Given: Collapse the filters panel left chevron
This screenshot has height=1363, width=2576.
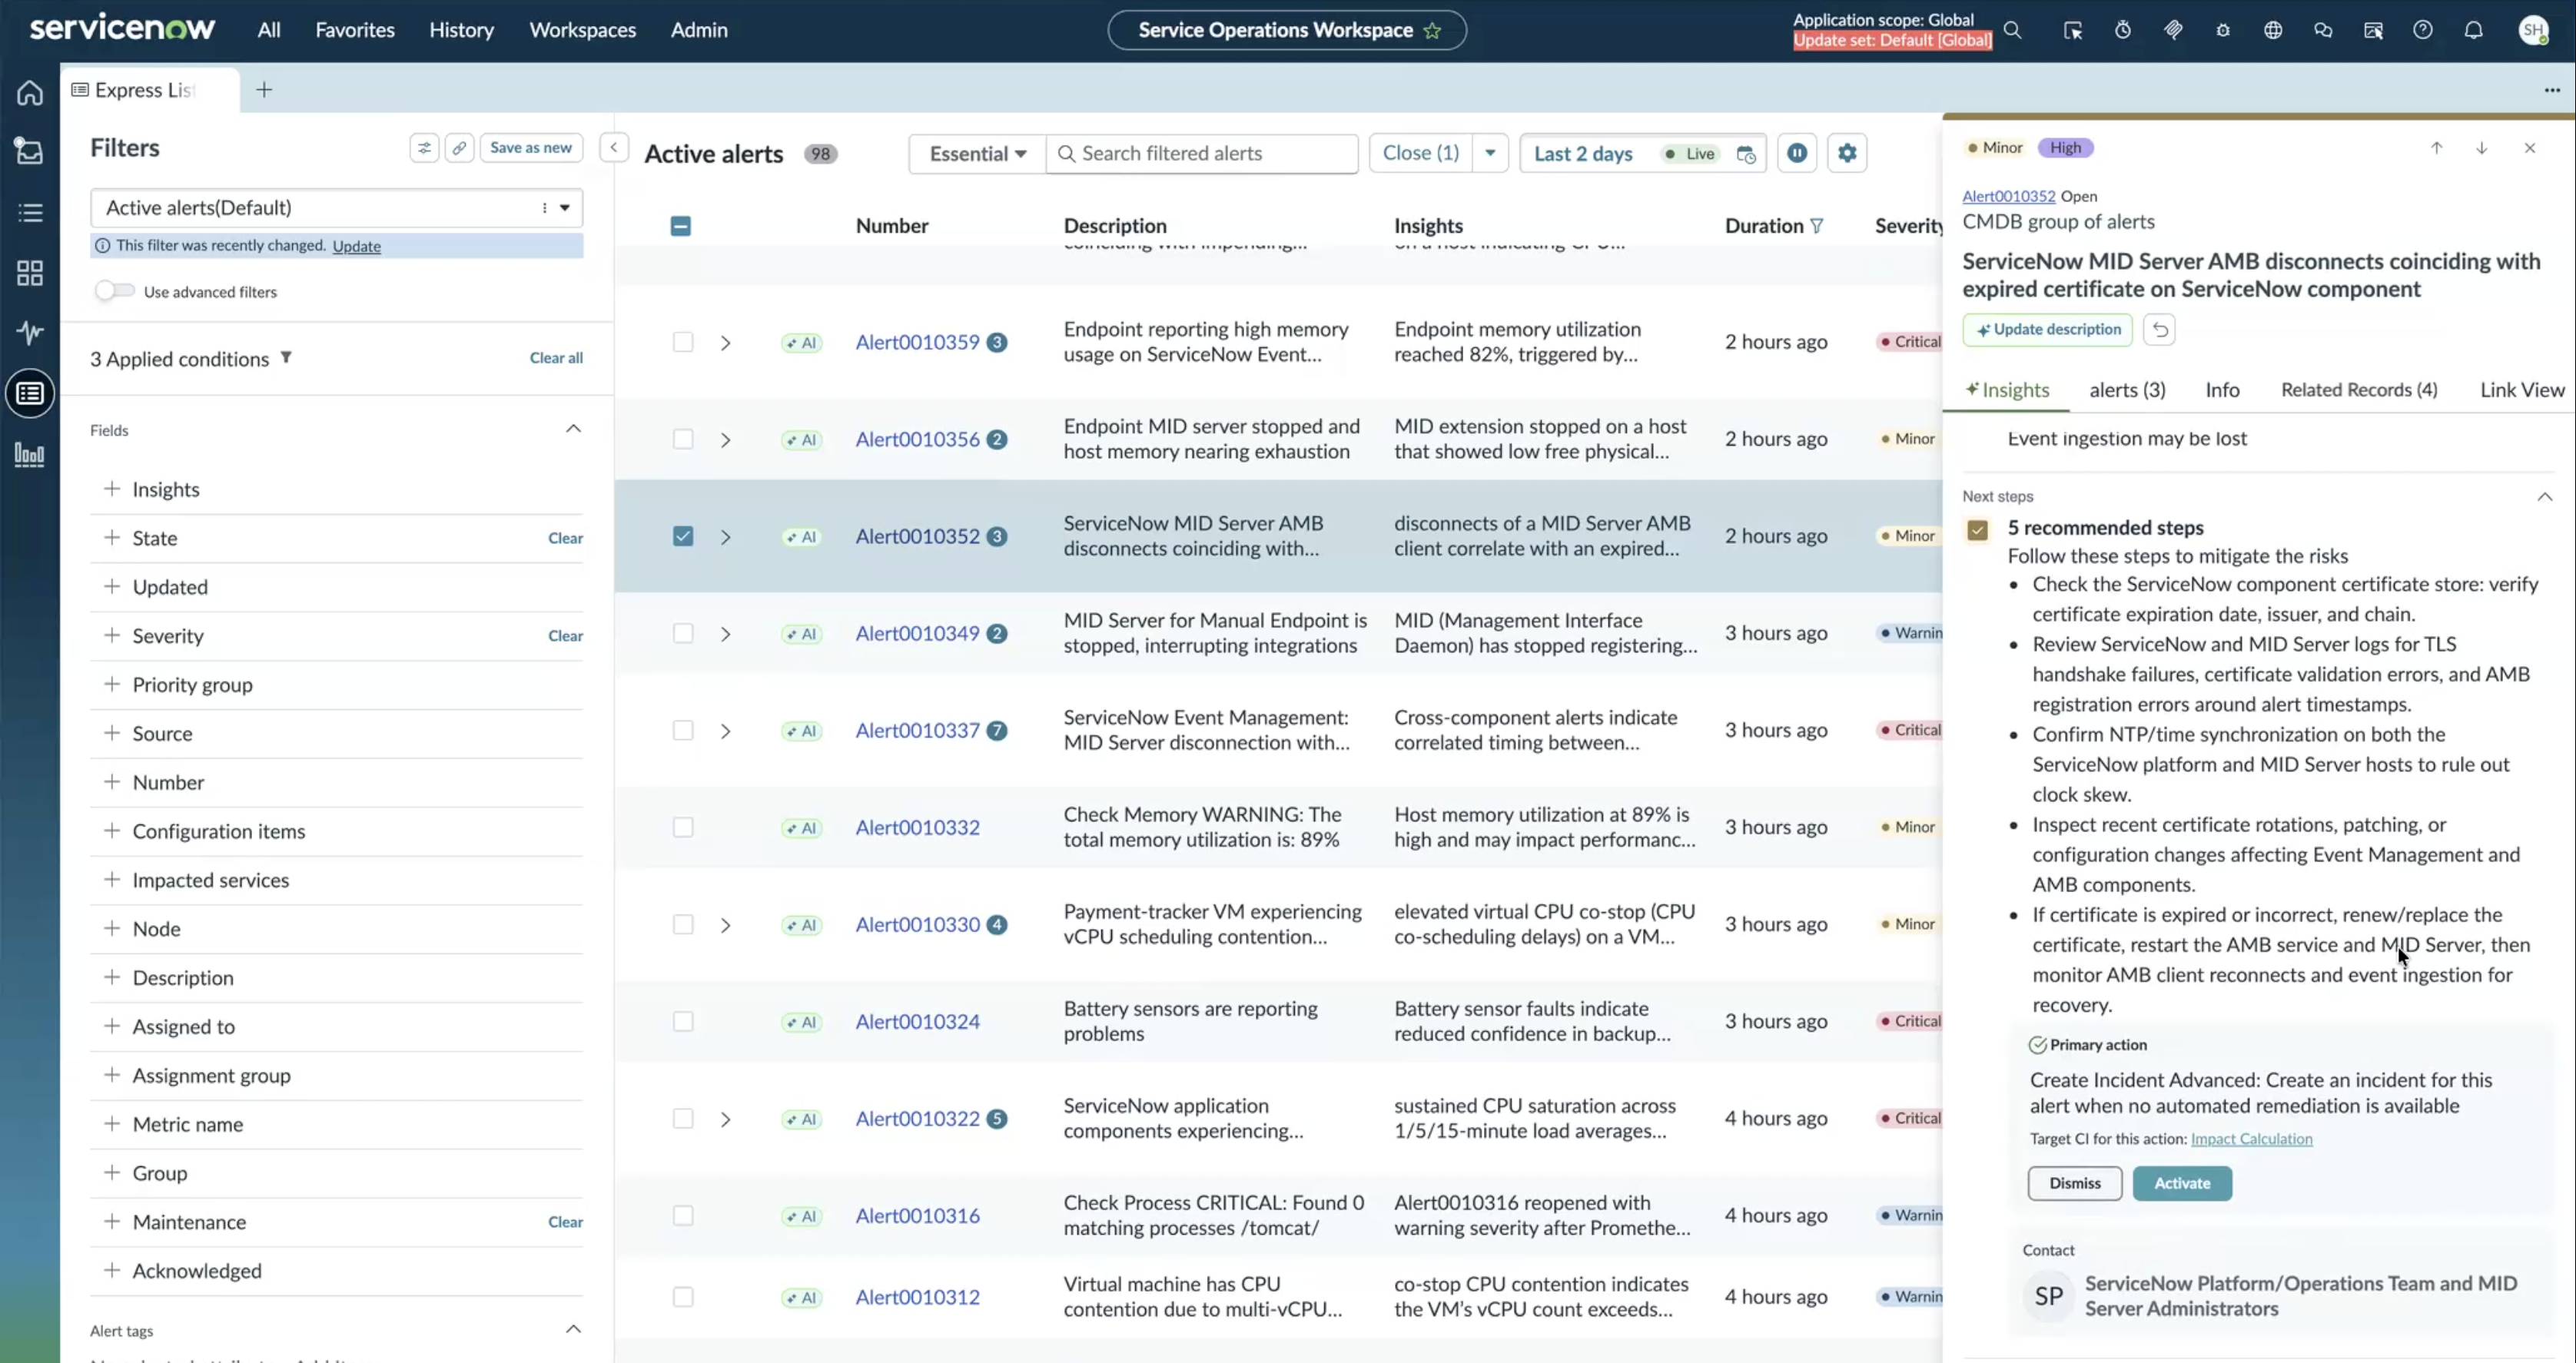Looking at the screenshot, I should 614,148.
